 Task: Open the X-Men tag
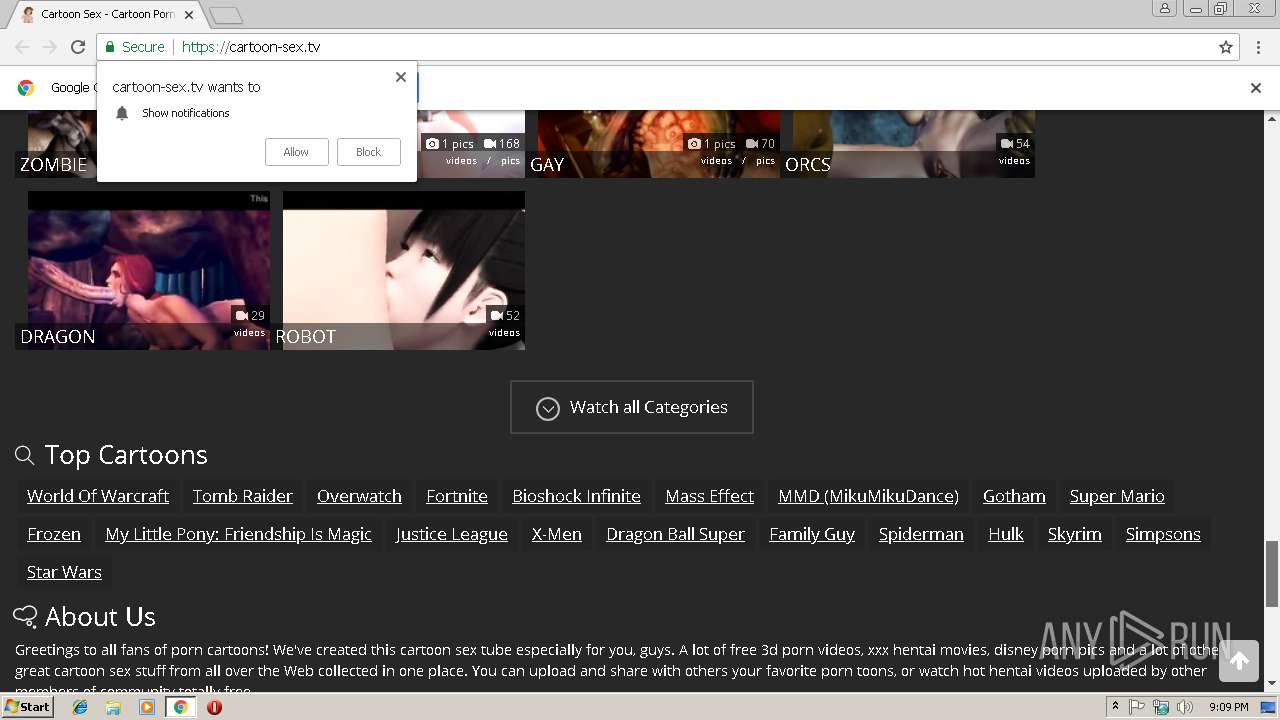point(557,534)
